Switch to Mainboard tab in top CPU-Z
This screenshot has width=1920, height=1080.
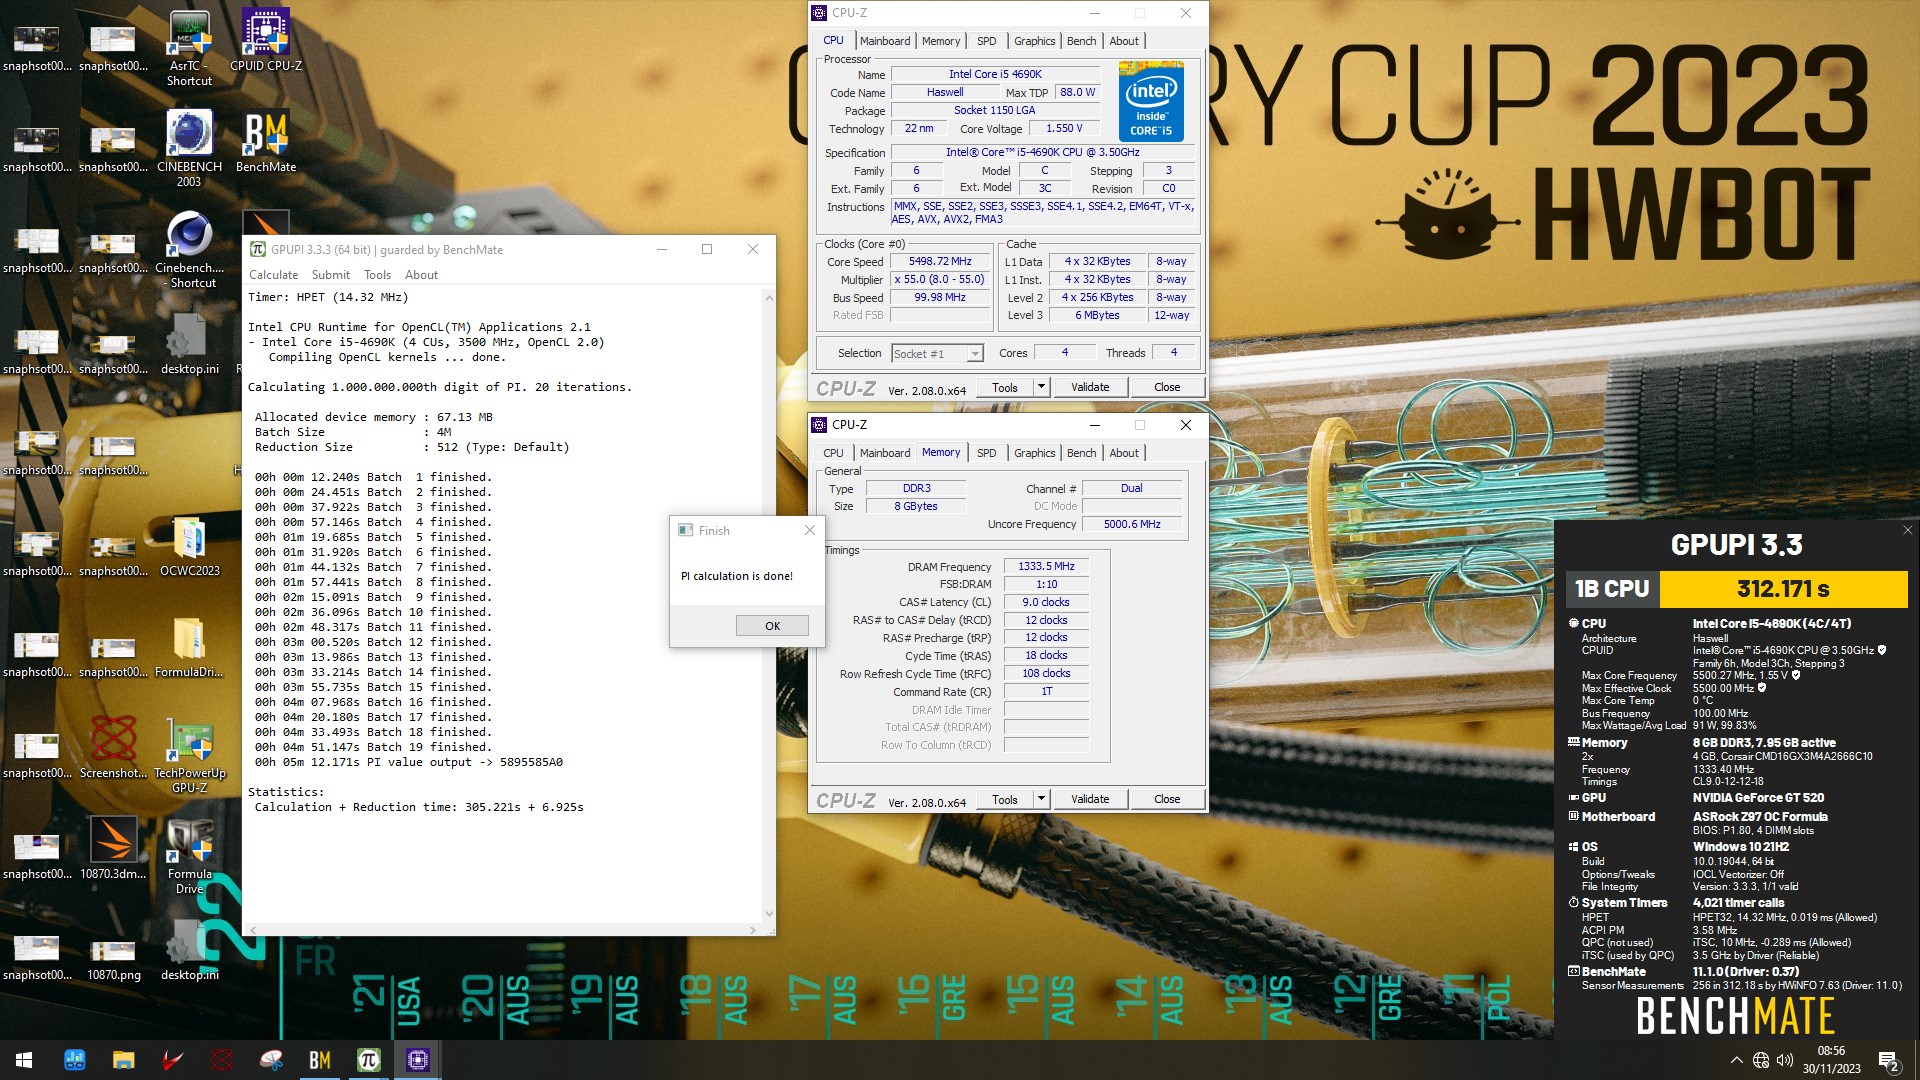(x=885, y=41)
